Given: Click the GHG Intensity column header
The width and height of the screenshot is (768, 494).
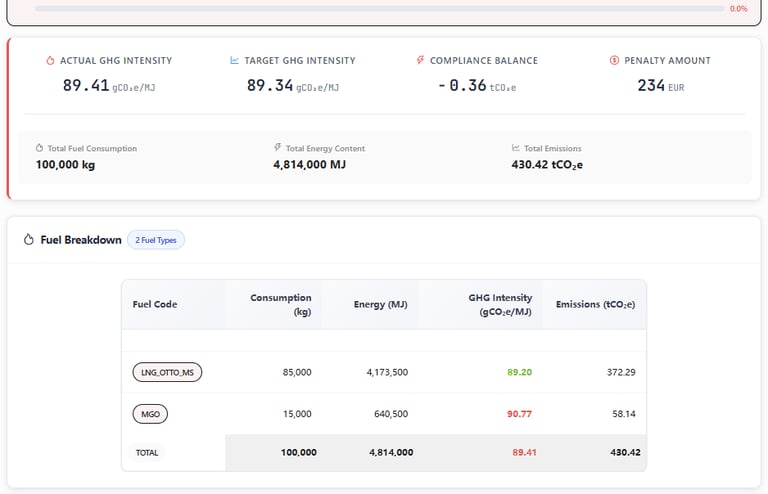Looking at the screenshot, I should coord(500,304).
